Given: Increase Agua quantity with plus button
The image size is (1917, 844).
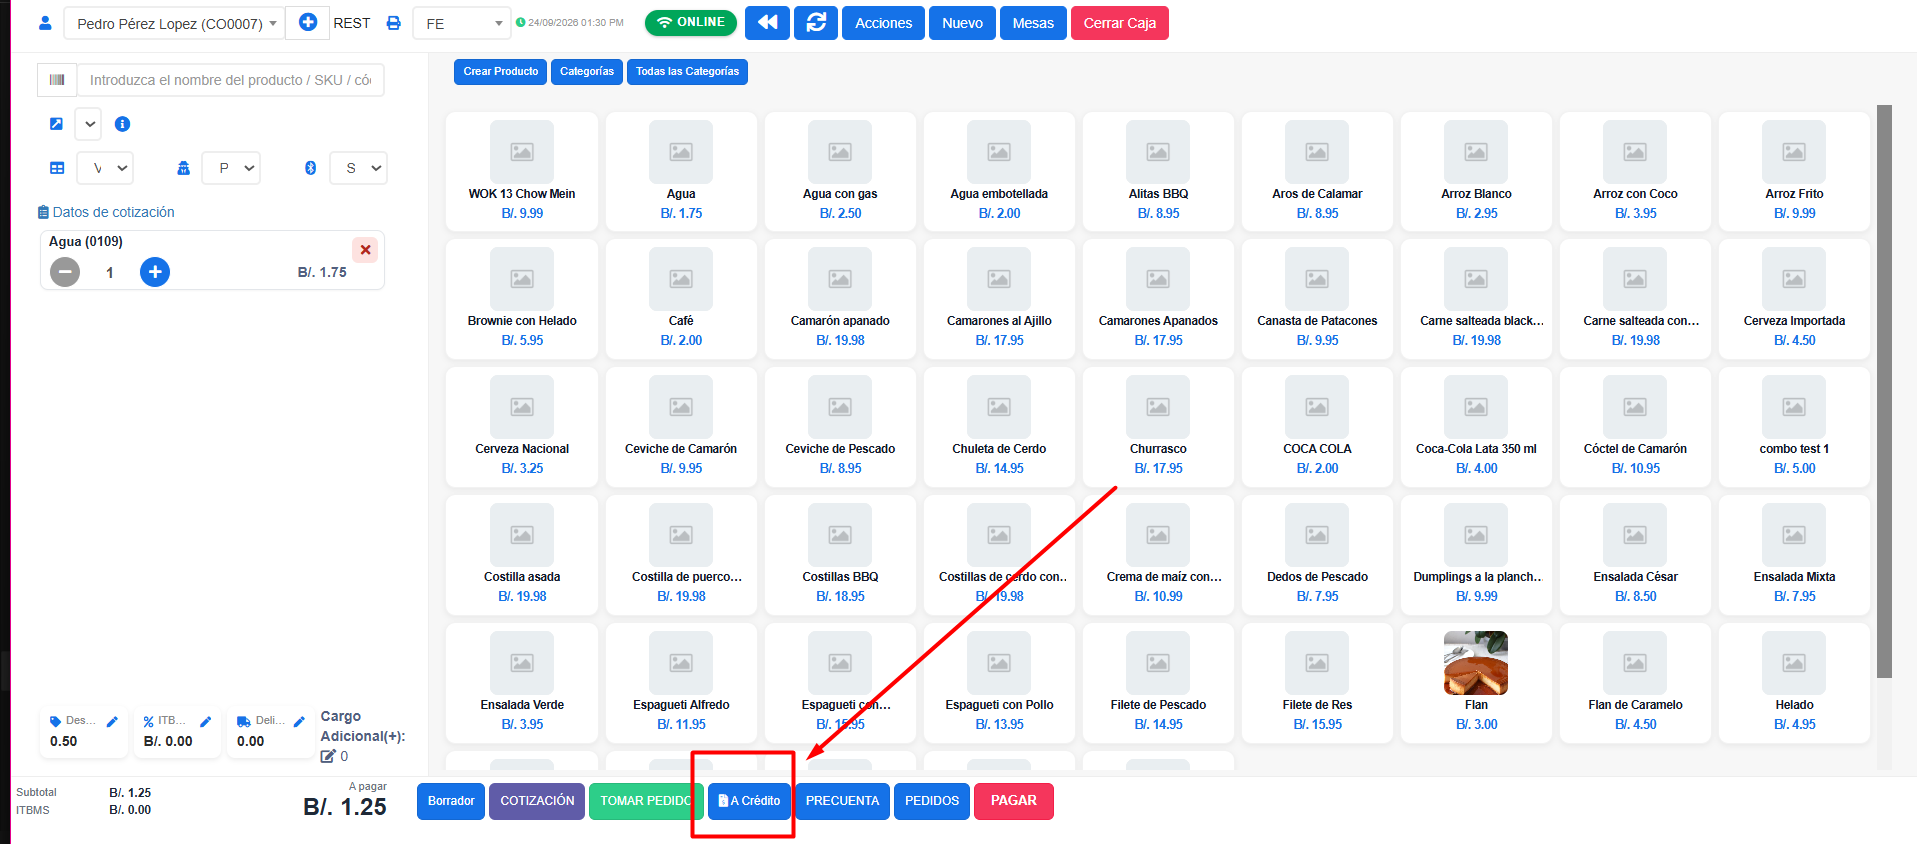Looking at the screenshot, I should click(x=155, y=272).
